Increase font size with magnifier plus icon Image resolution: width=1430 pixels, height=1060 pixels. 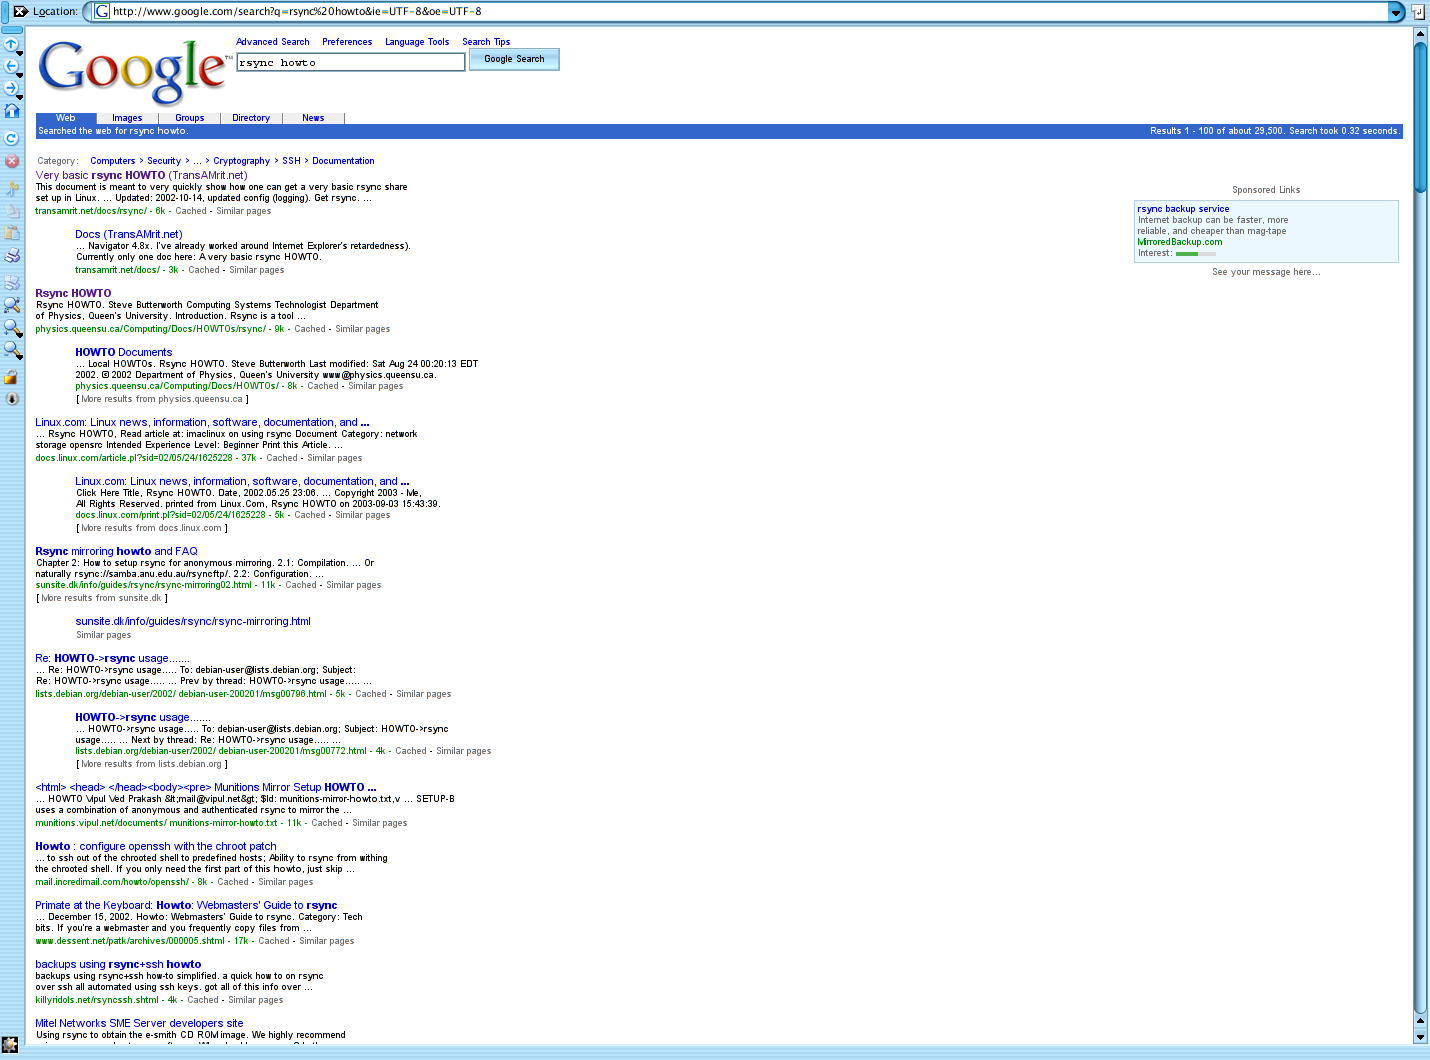(12, 327)
